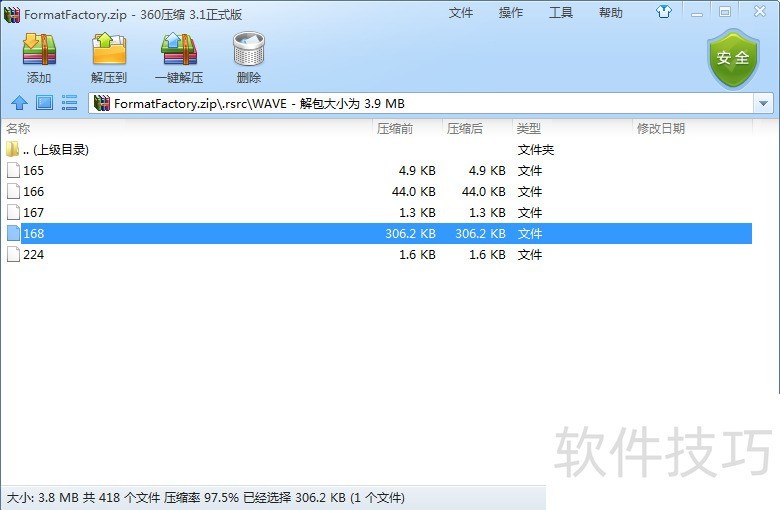Select the file named 224
Viewport: 780px width, 510px height.
pos(378,254)
